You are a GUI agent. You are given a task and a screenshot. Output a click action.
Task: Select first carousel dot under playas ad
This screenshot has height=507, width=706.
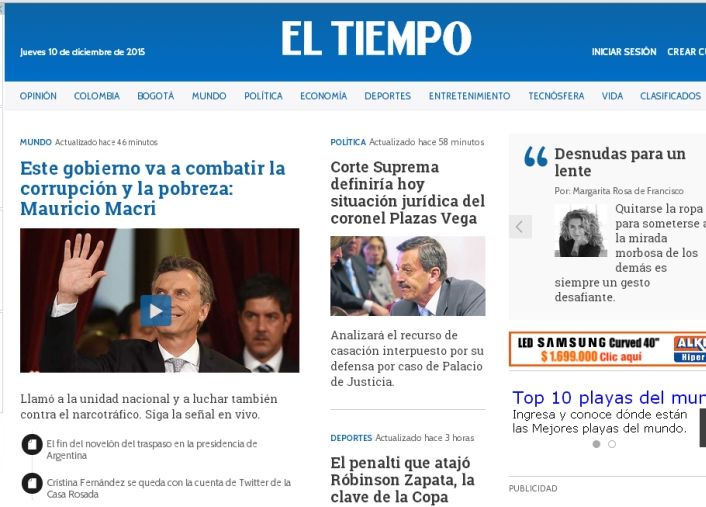coord(597,444)
